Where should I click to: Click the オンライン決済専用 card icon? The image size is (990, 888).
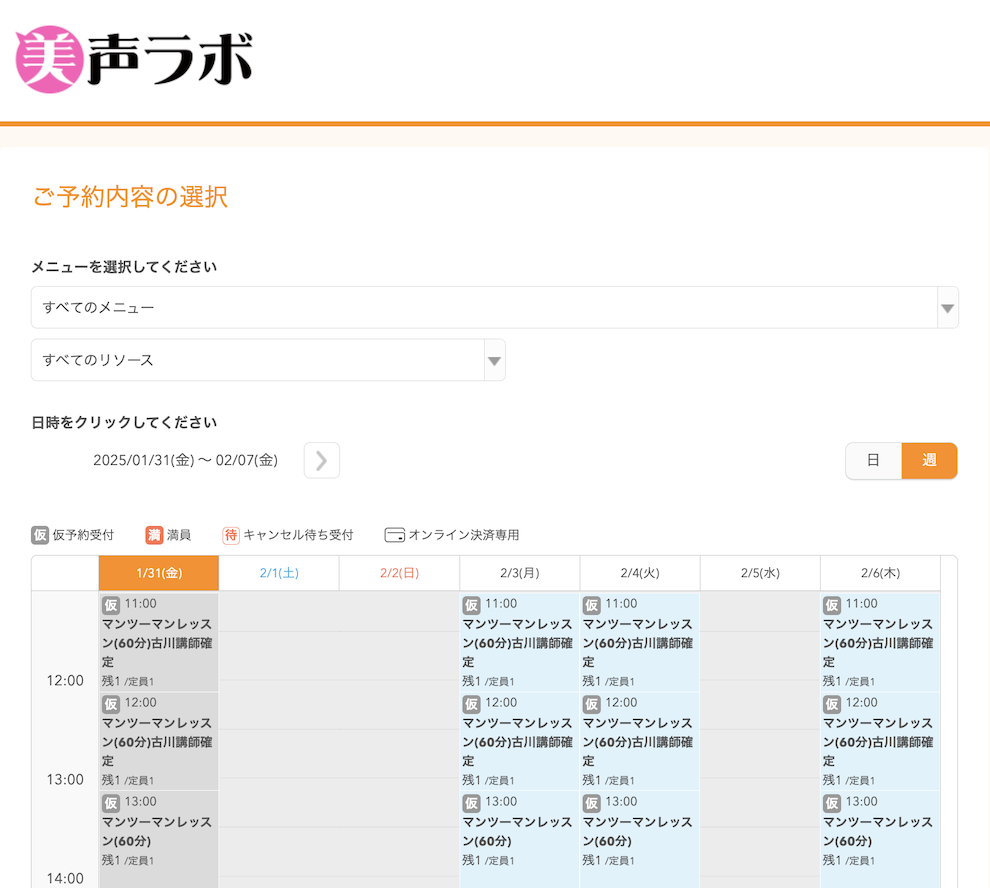(394, 535)
